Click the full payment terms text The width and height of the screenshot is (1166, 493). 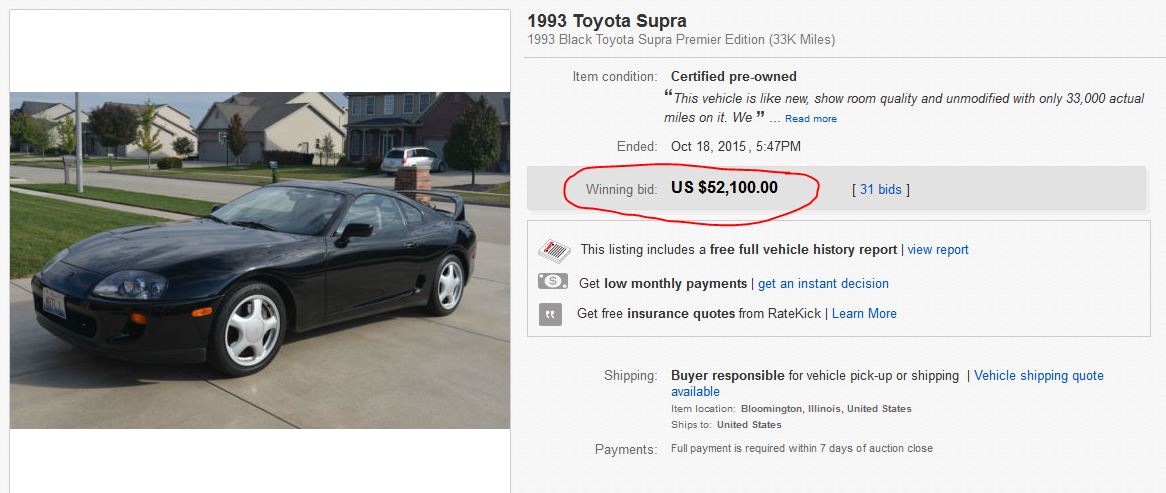click(x=802, y=448)
